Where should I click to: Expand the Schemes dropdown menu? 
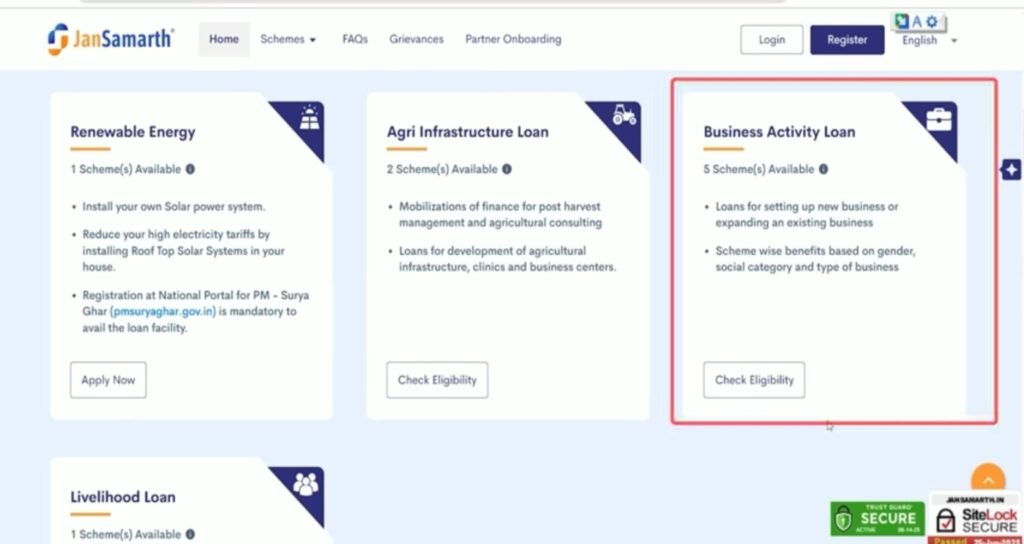(x=288, y=39)
